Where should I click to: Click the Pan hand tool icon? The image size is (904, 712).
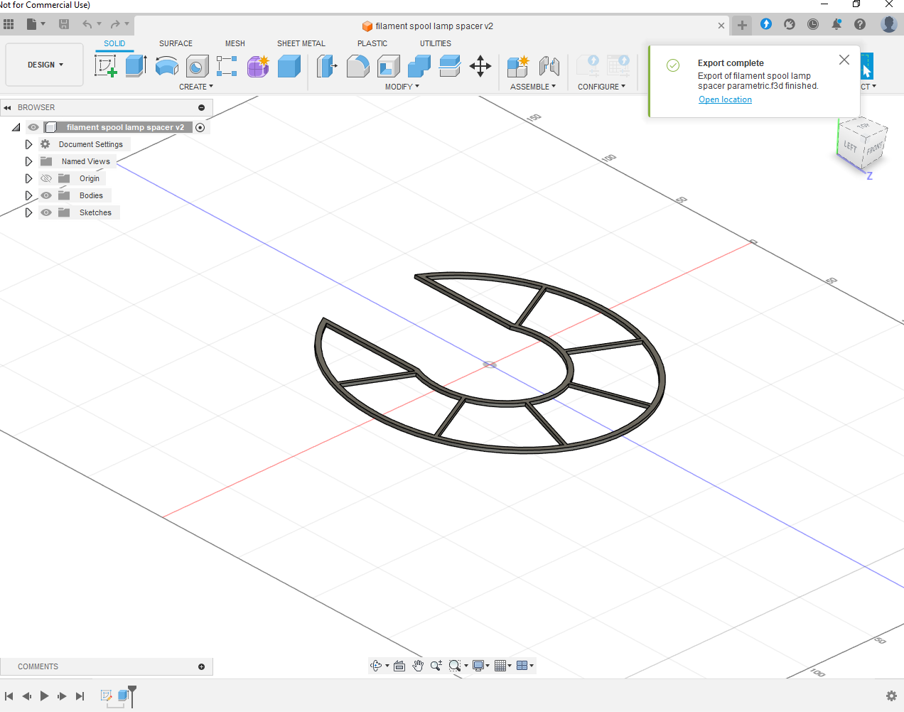click(418, 666)
